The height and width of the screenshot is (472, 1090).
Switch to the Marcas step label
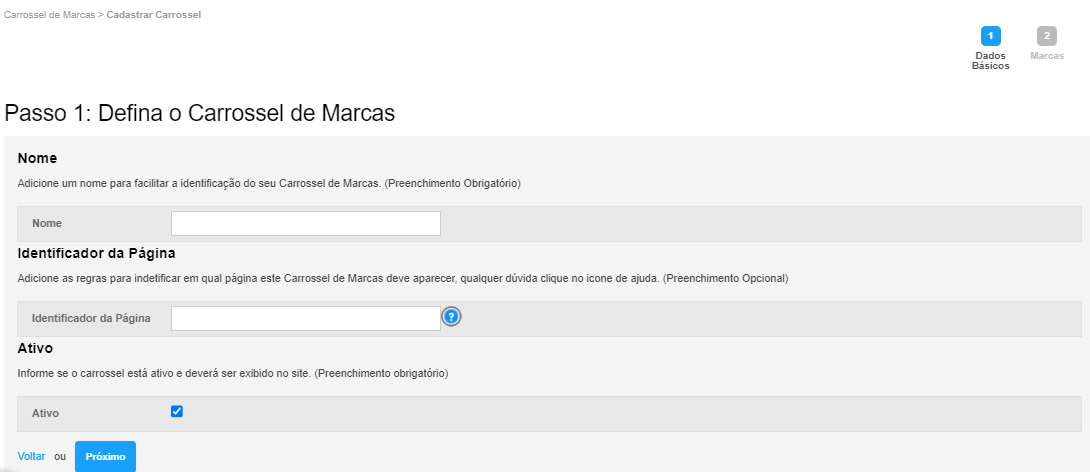(1047, 56)
